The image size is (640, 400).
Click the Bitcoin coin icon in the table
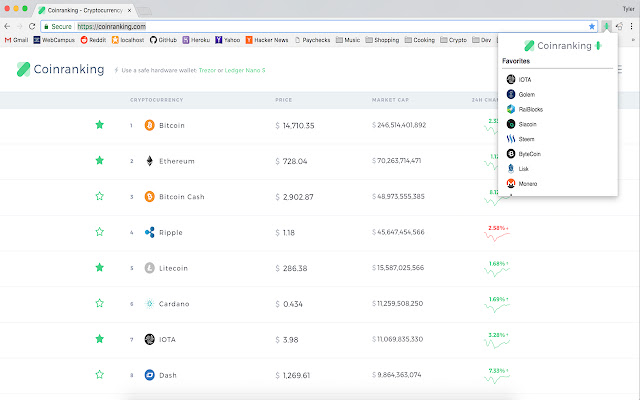pos(150,125)
